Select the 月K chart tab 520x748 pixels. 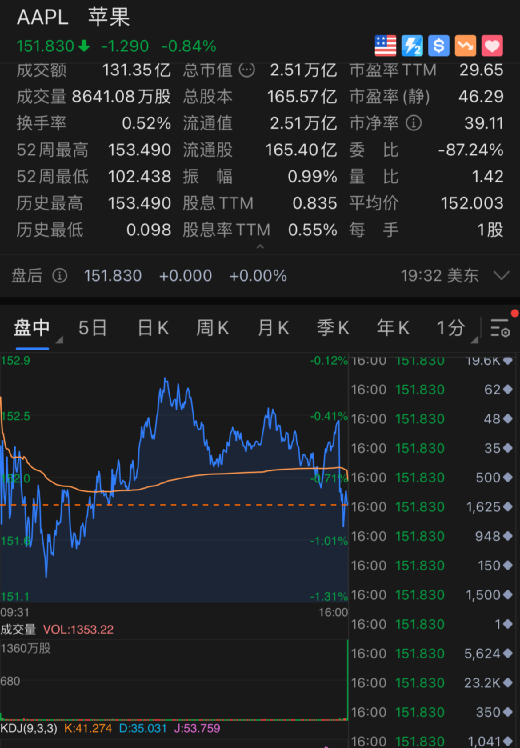coord(273,328)
